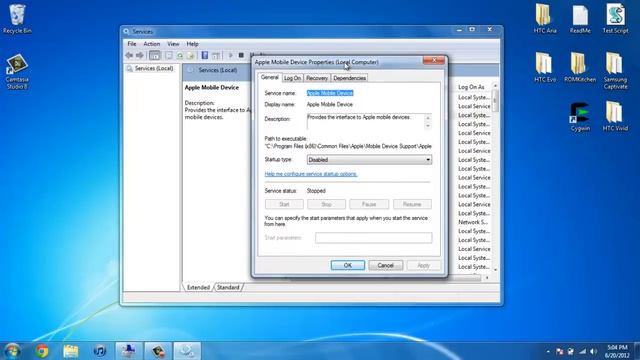Screen dimensions: 640x360
Task: Switch to the General tab
Action: 269,77
